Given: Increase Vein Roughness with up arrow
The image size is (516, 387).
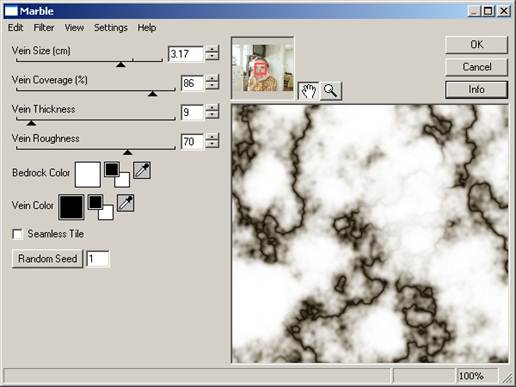Looking at the screenshot, I should 212,137.
